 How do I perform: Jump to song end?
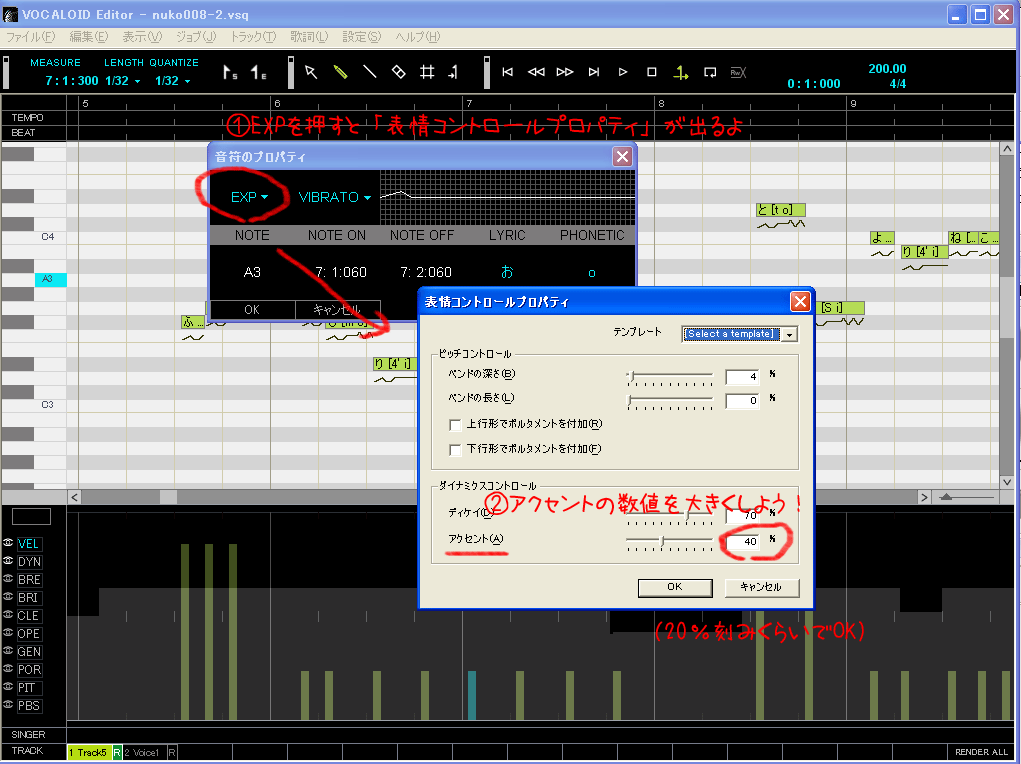pyautogui.click(x=594, y=72)
